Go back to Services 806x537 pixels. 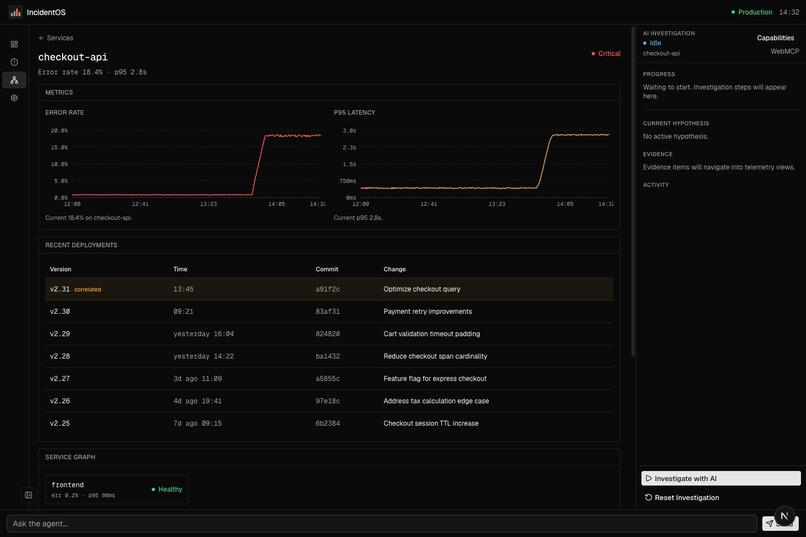[56, 38]
